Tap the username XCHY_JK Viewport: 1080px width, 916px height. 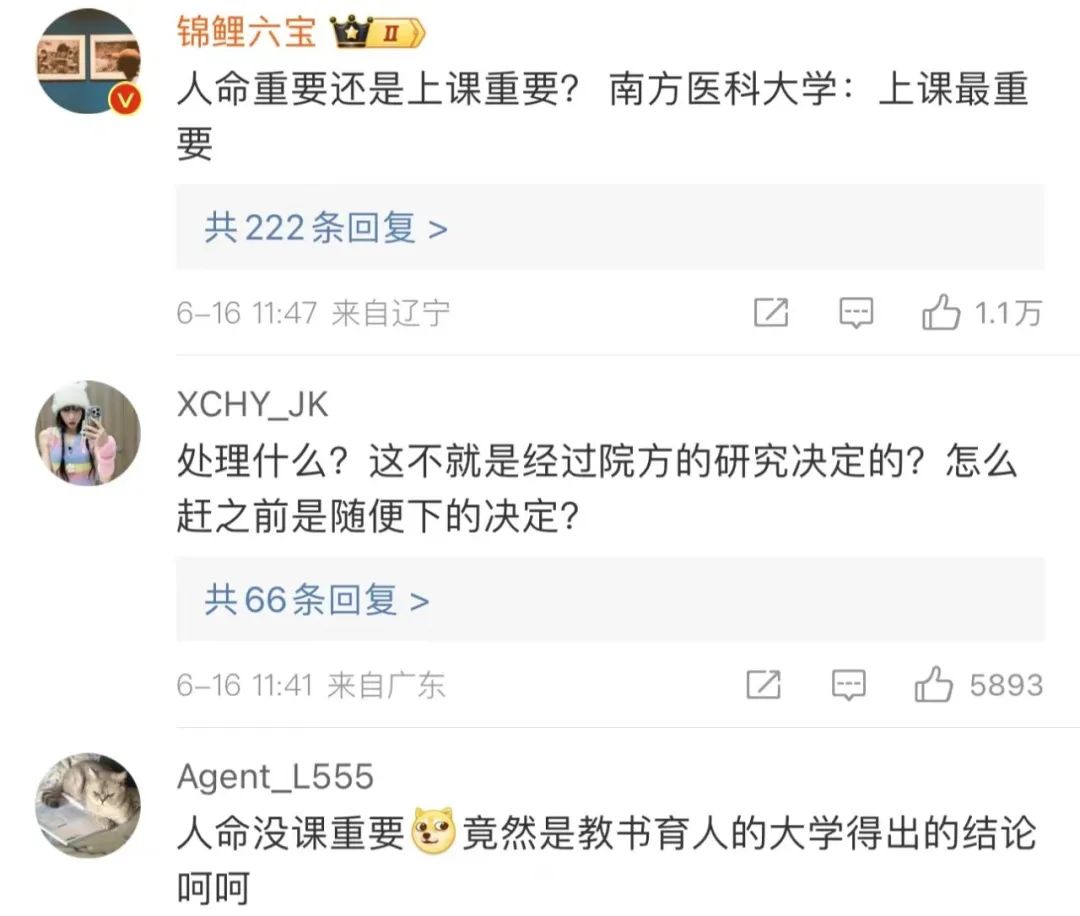(252, 405)
